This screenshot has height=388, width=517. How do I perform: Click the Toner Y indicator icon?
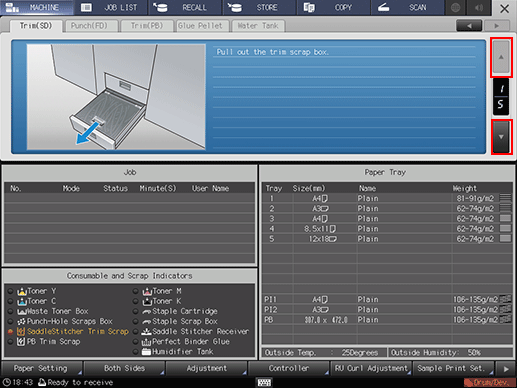pyautogui.click(x=22, y=292)
